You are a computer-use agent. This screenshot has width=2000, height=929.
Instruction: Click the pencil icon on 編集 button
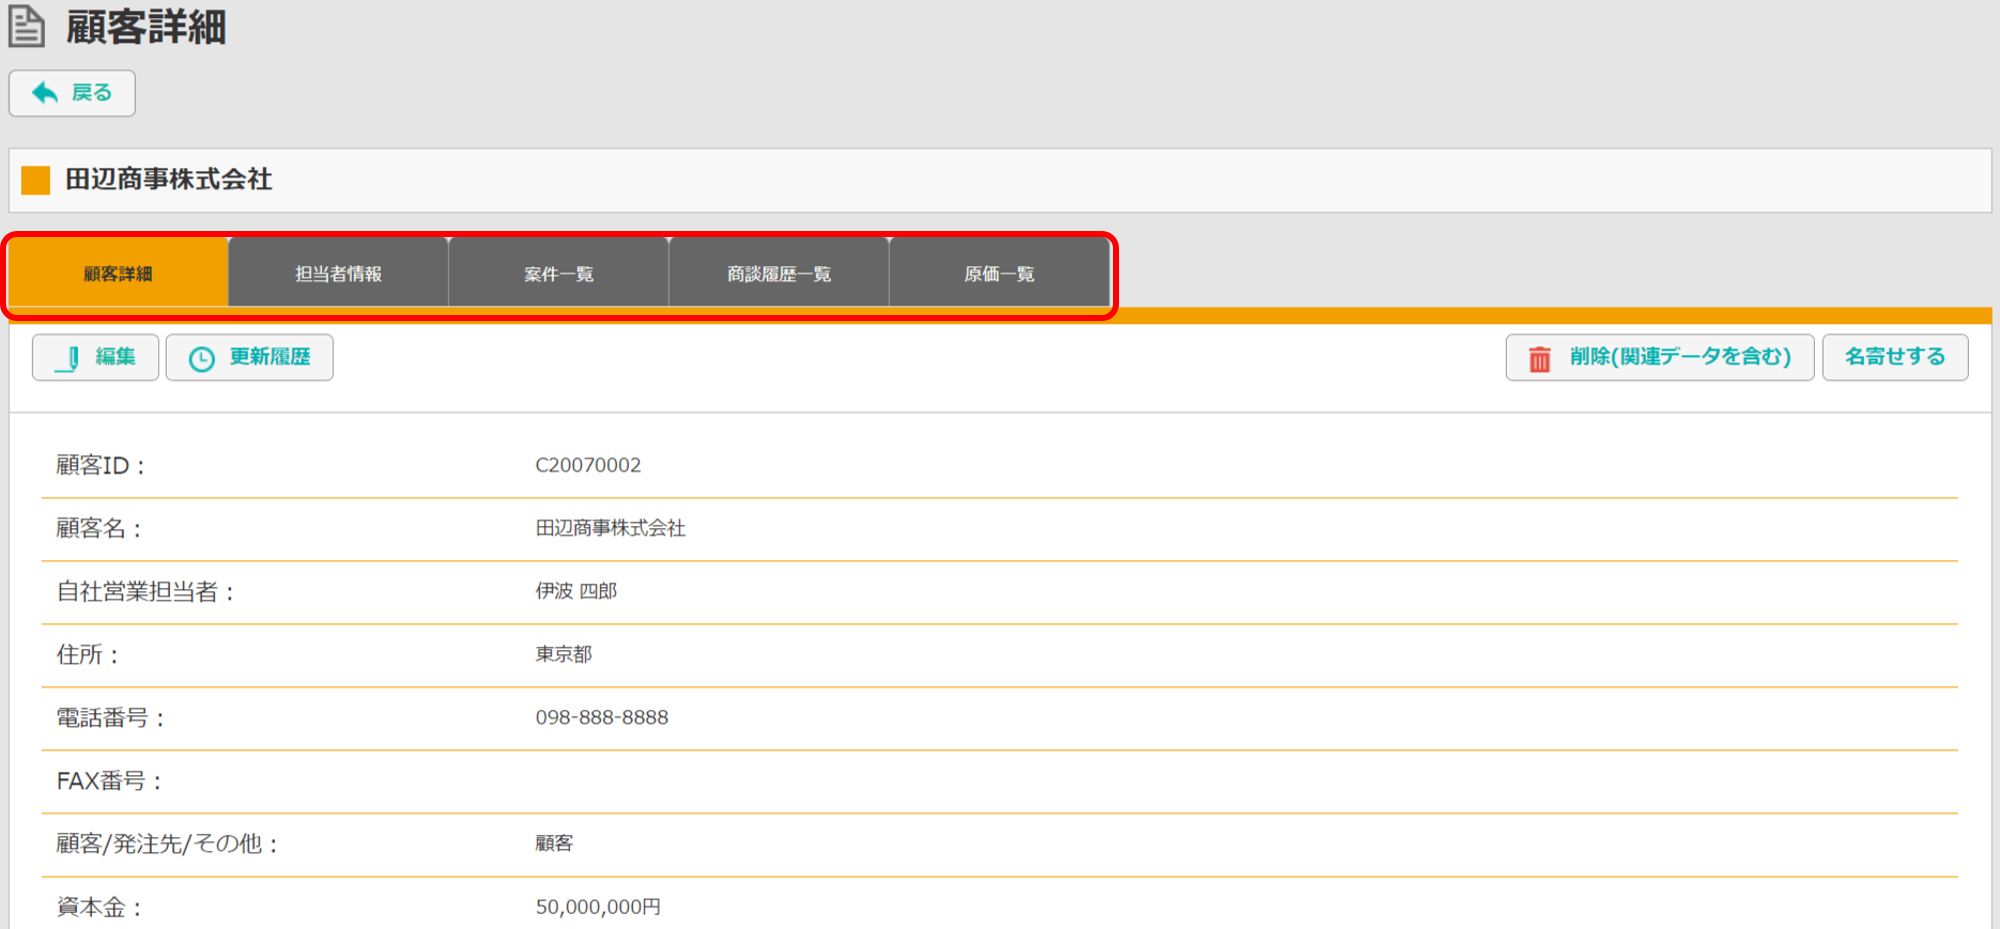click(68, 358)
